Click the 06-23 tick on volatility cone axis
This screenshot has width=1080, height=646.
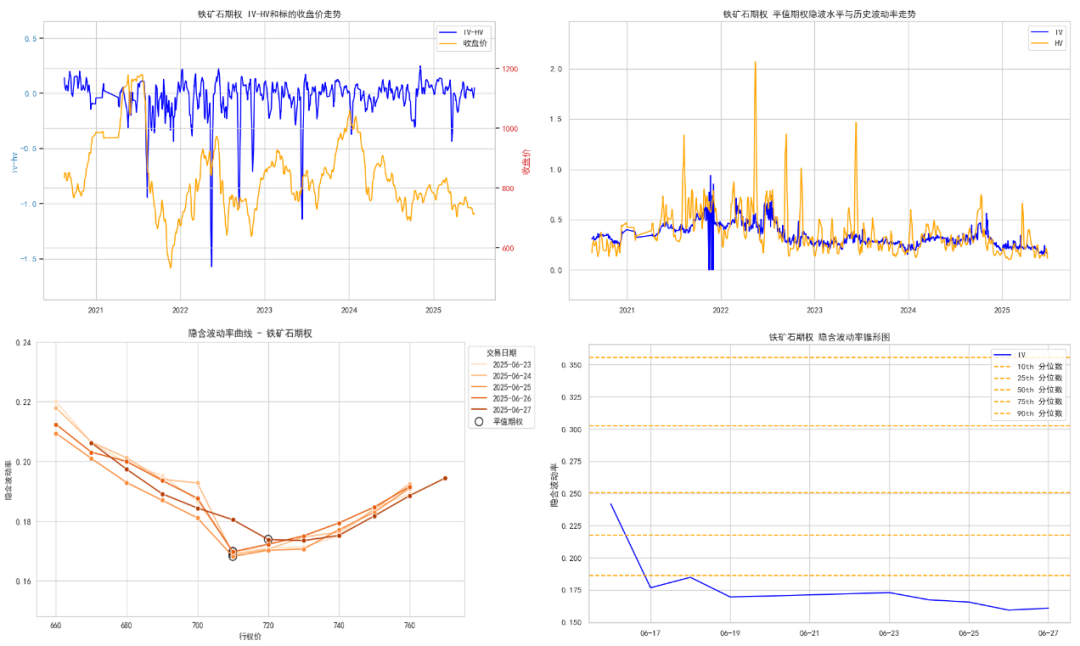point(889,633)
